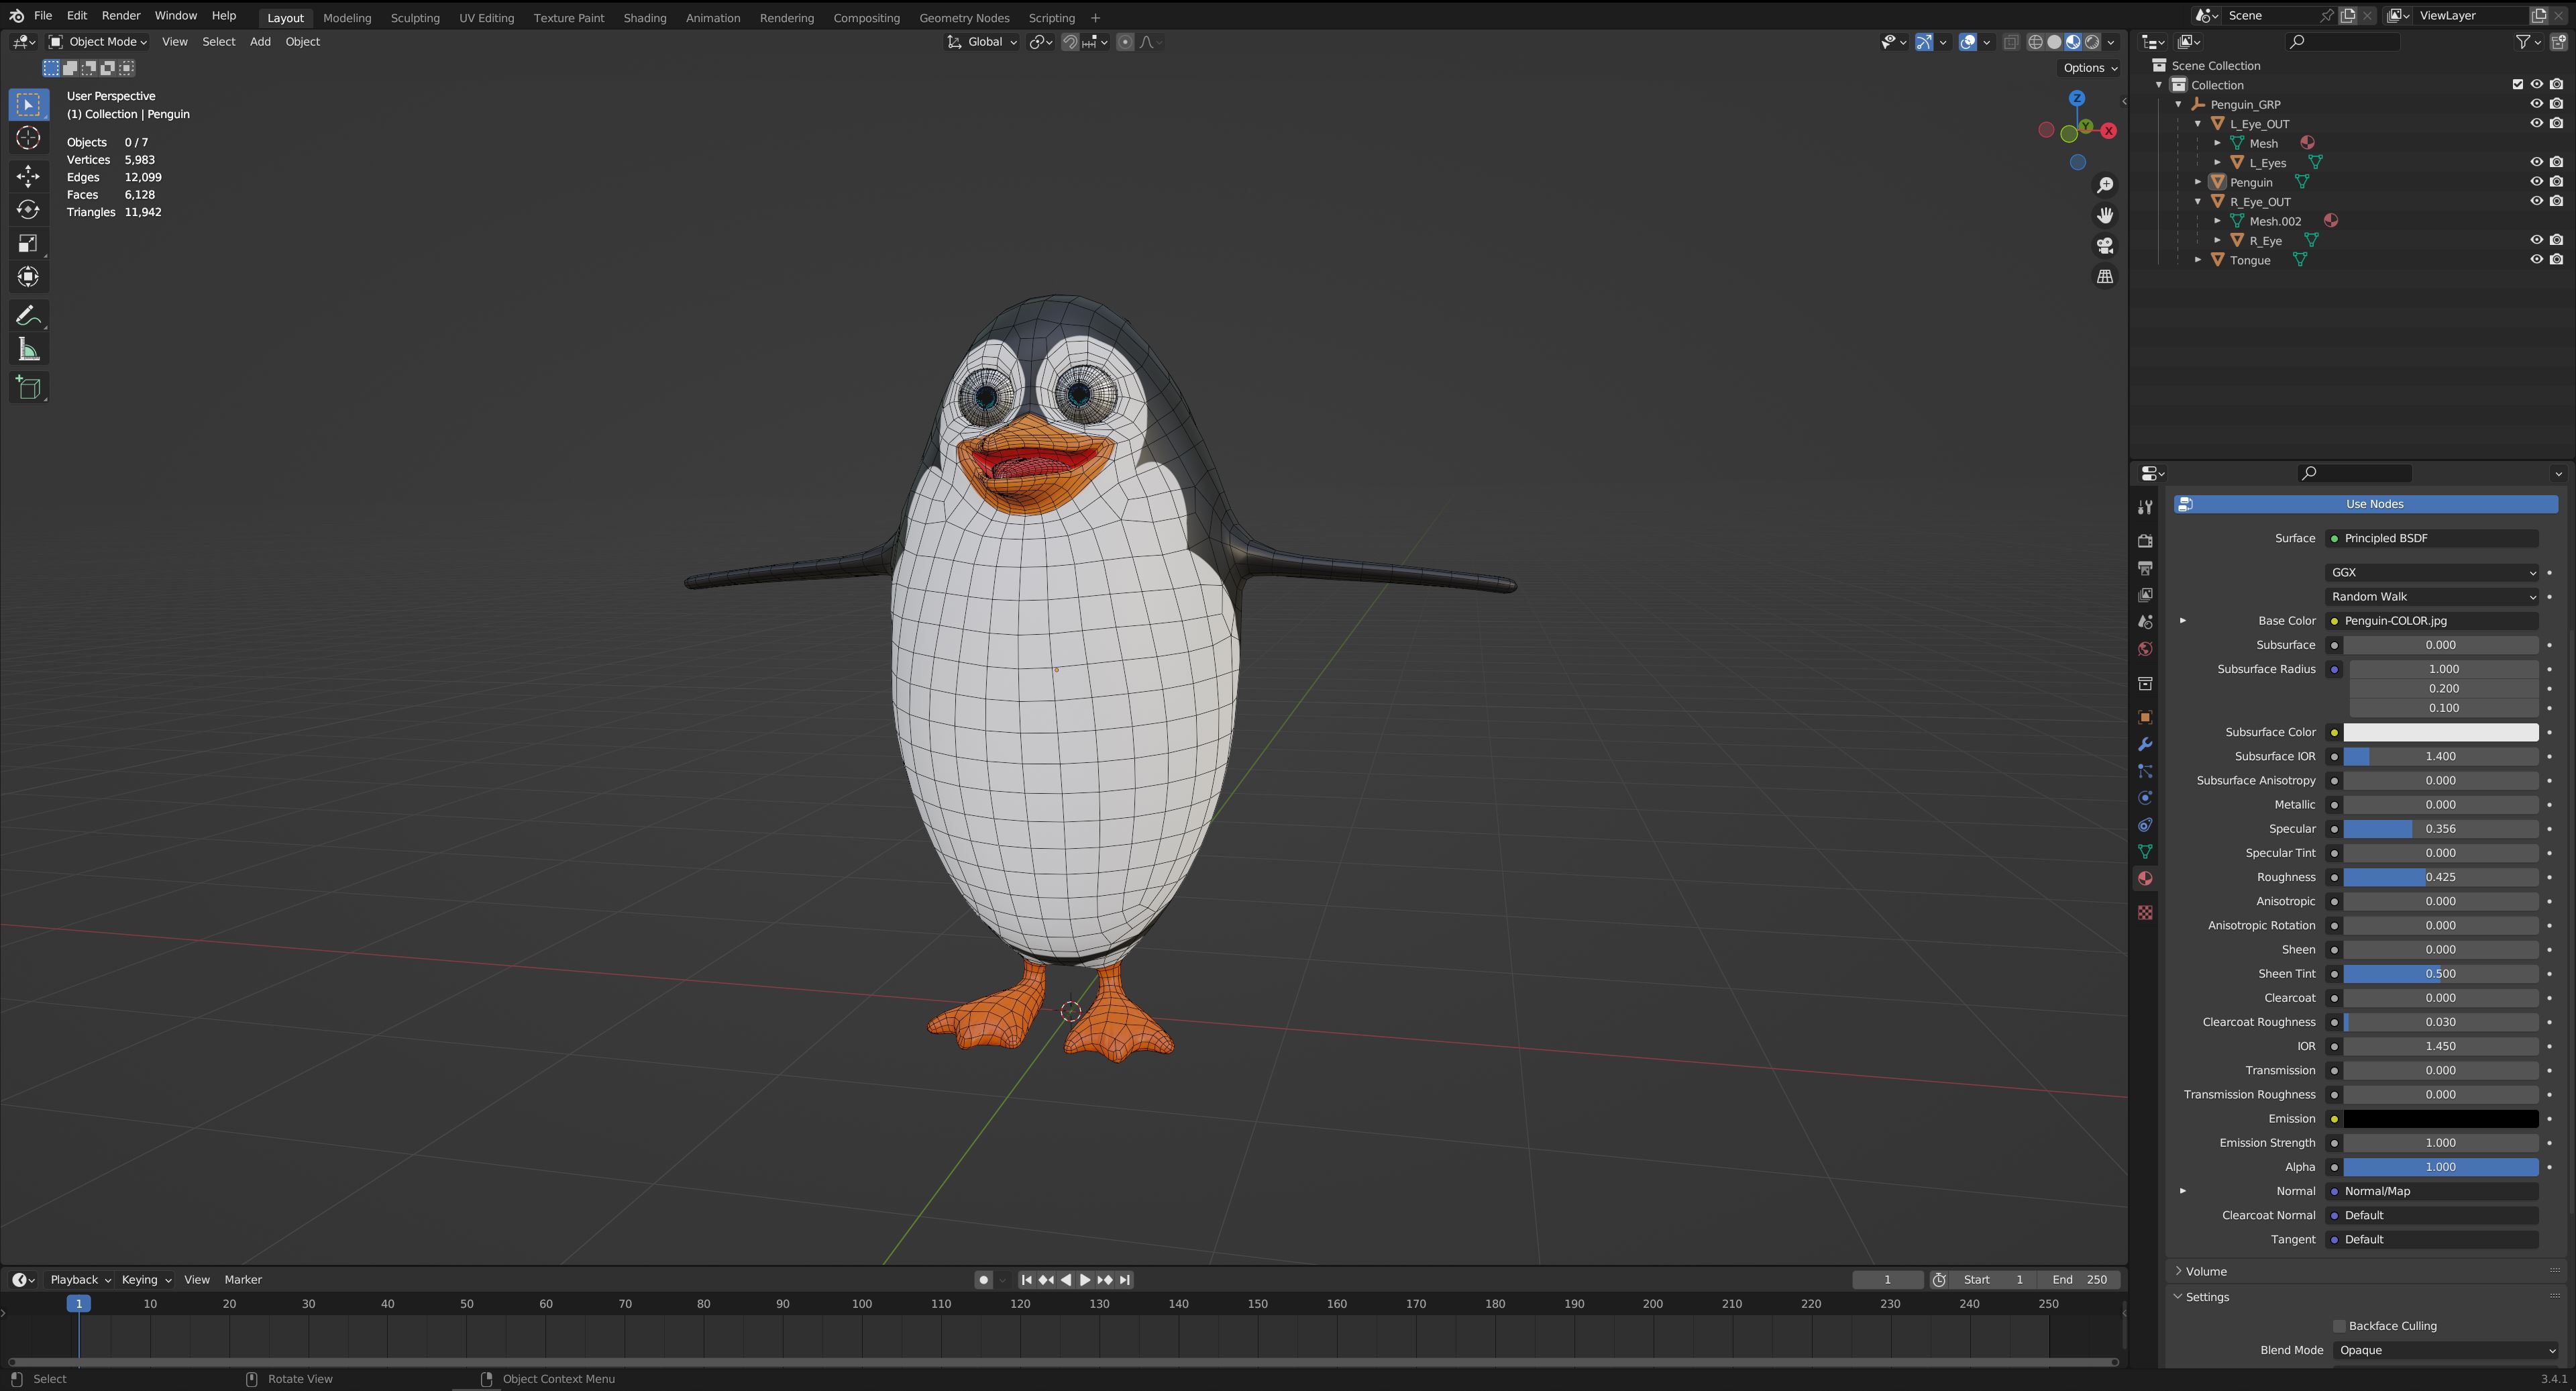Open the Render menu

(120, 16)
